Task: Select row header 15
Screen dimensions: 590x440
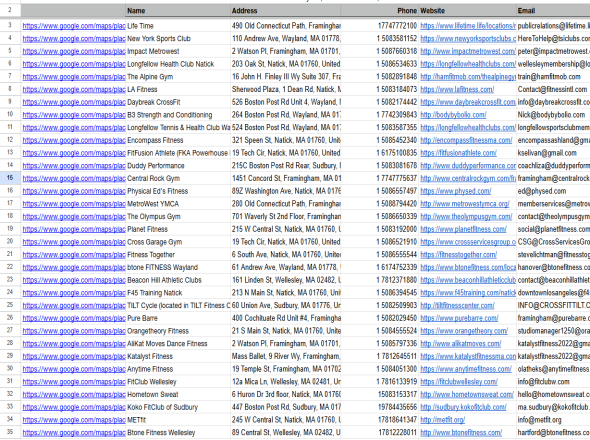Action: coord(10,178)
